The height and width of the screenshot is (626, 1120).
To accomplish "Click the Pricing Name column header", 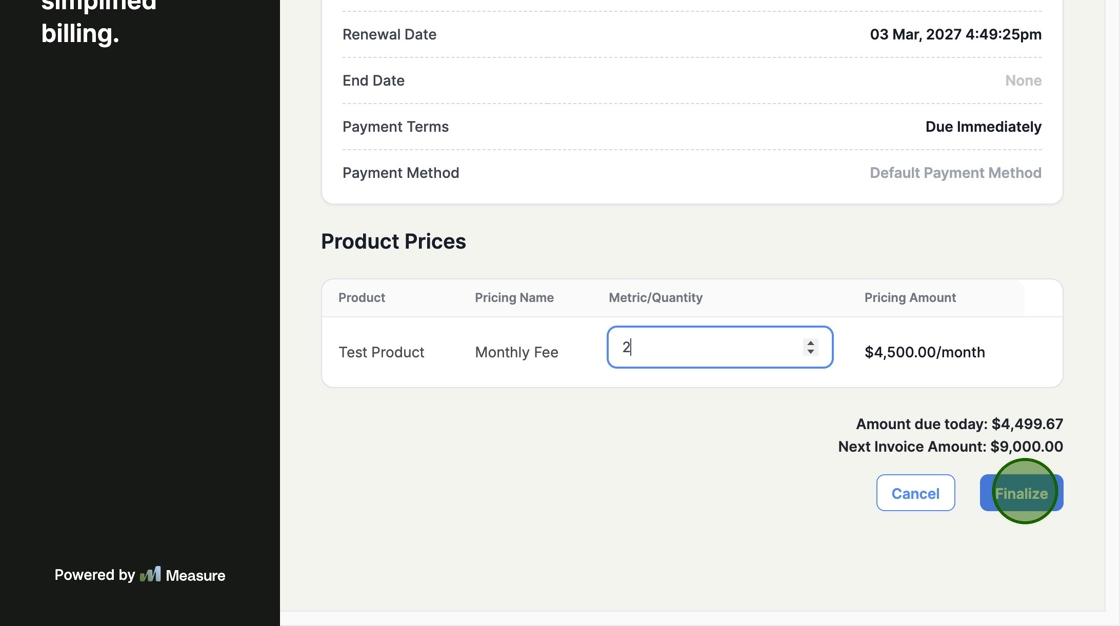I will [x=514, y=297].
